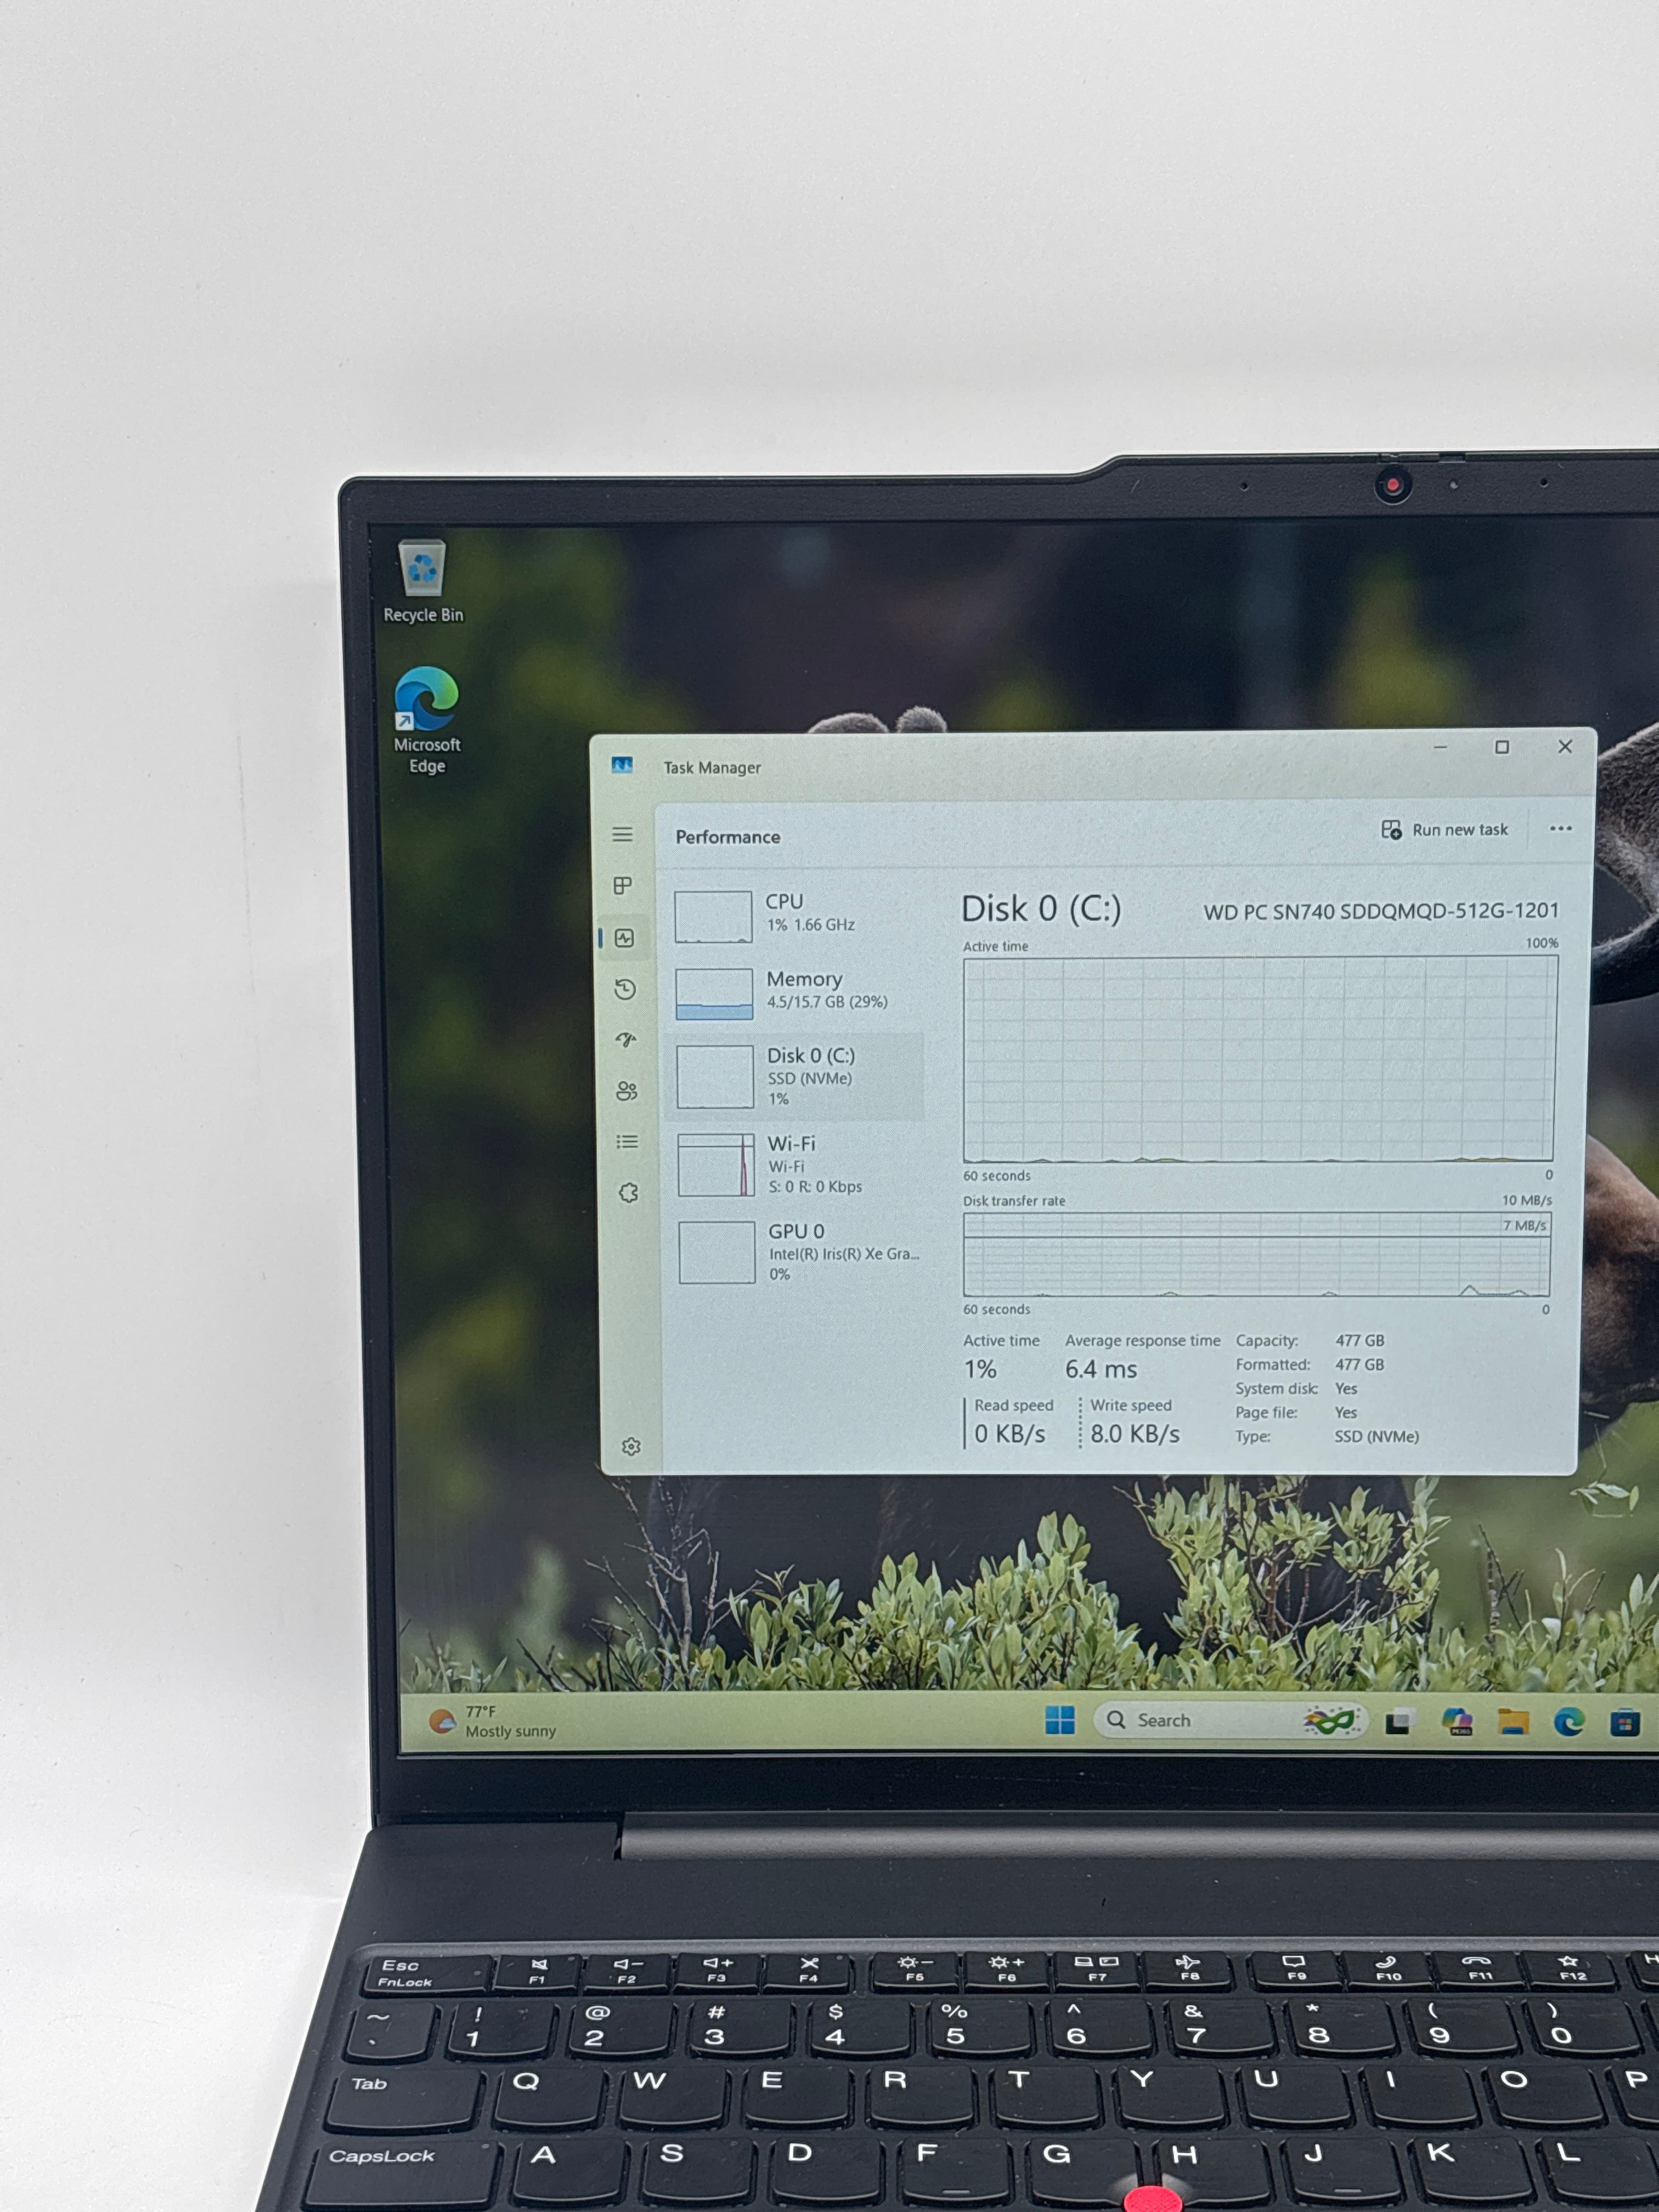Click the 0 KB/s read speed value
This screenshot has width=1659, height=2212.
1010,1434
